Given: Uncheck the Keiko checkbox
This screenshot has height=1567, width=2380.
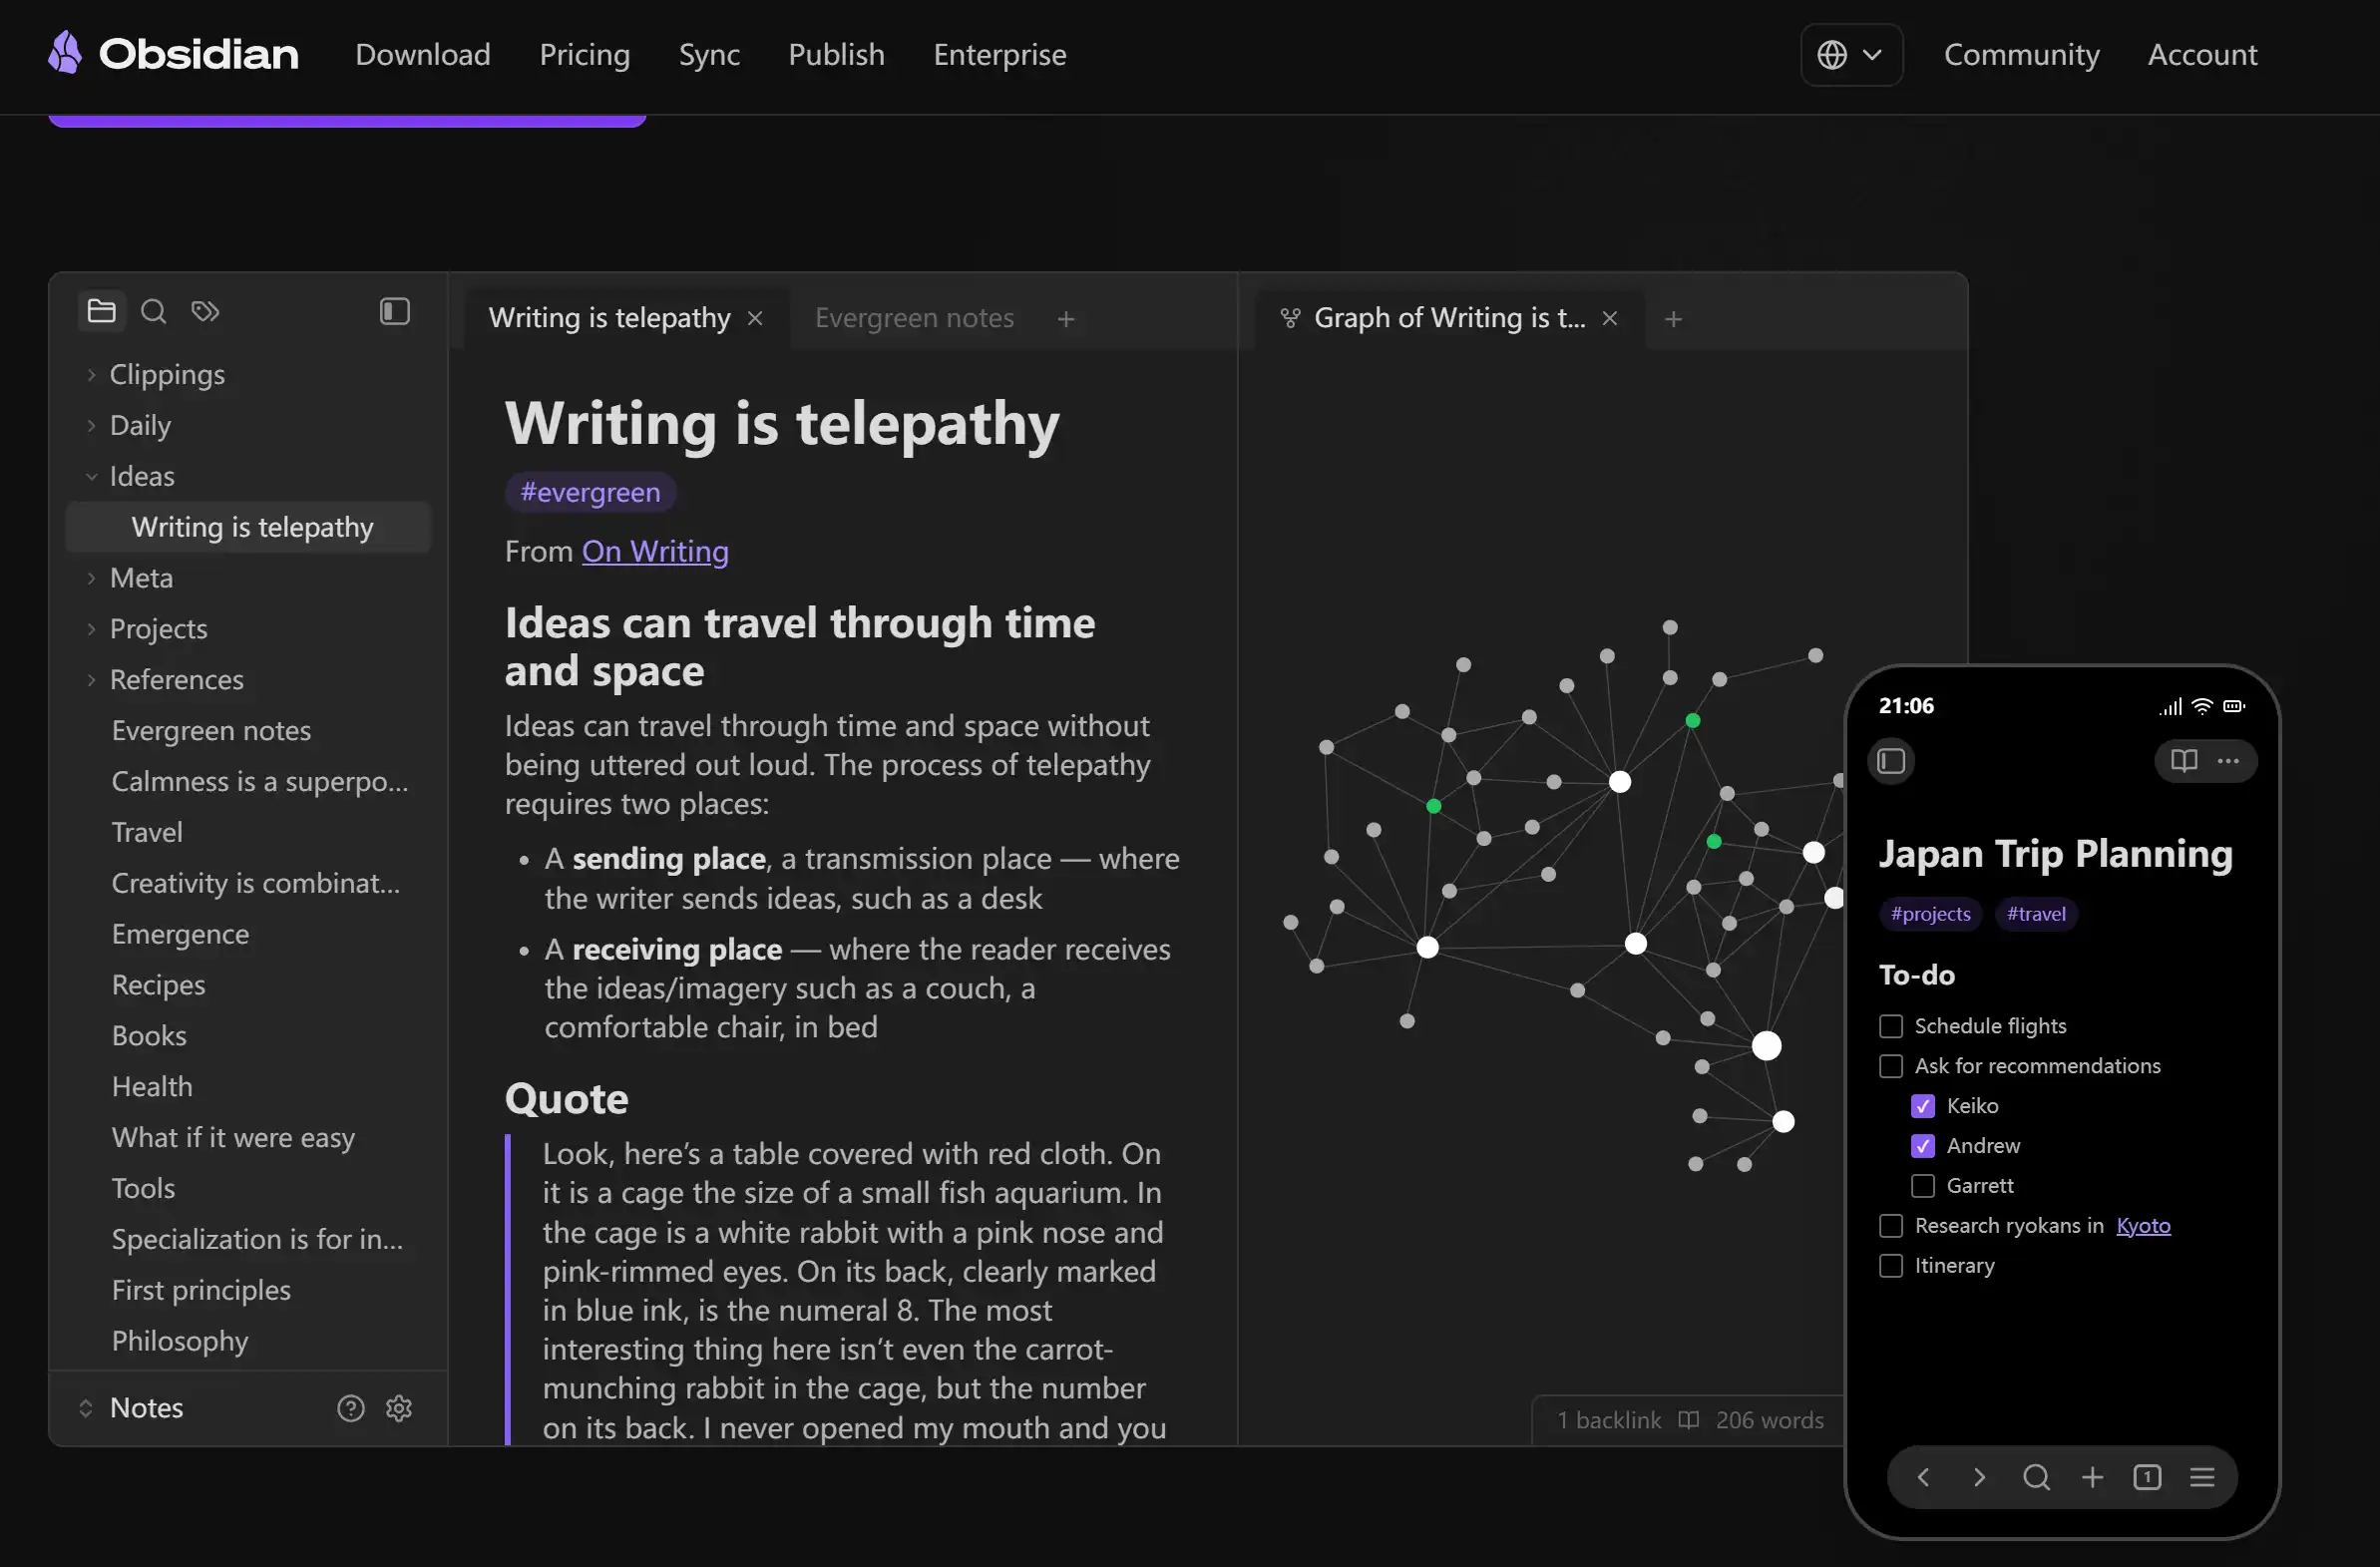Looking at the screenshot, I should (x=1923, y=1106).
